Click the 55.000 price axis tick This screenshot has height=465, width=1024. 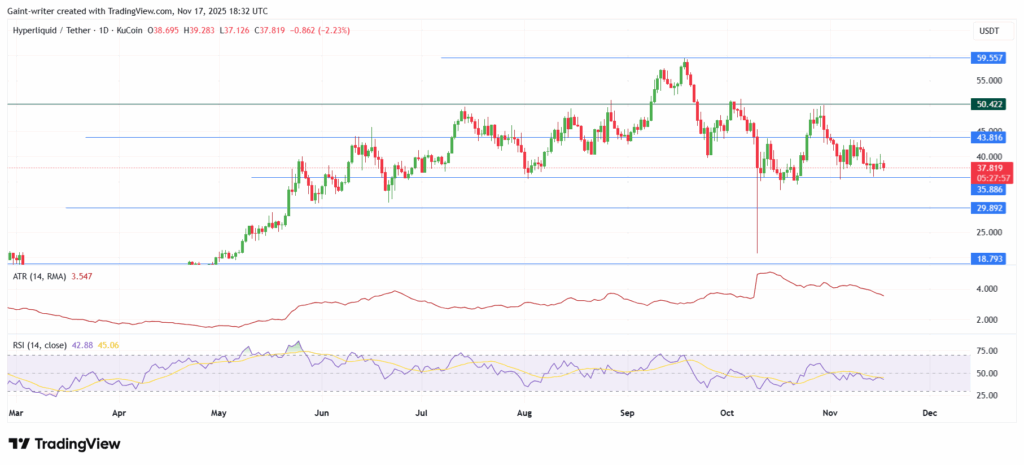[x=991, y=80]
